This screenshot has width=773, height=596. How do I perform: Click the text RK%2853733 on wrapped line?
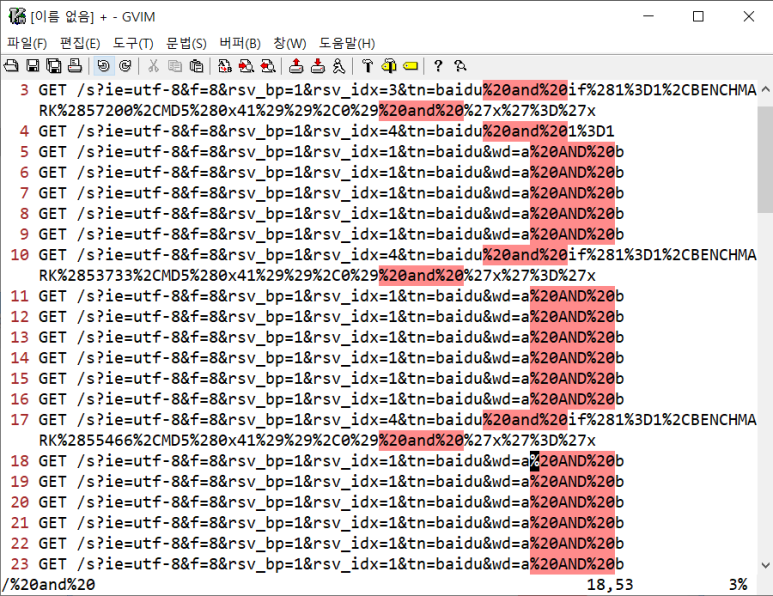tap(85, 276)
